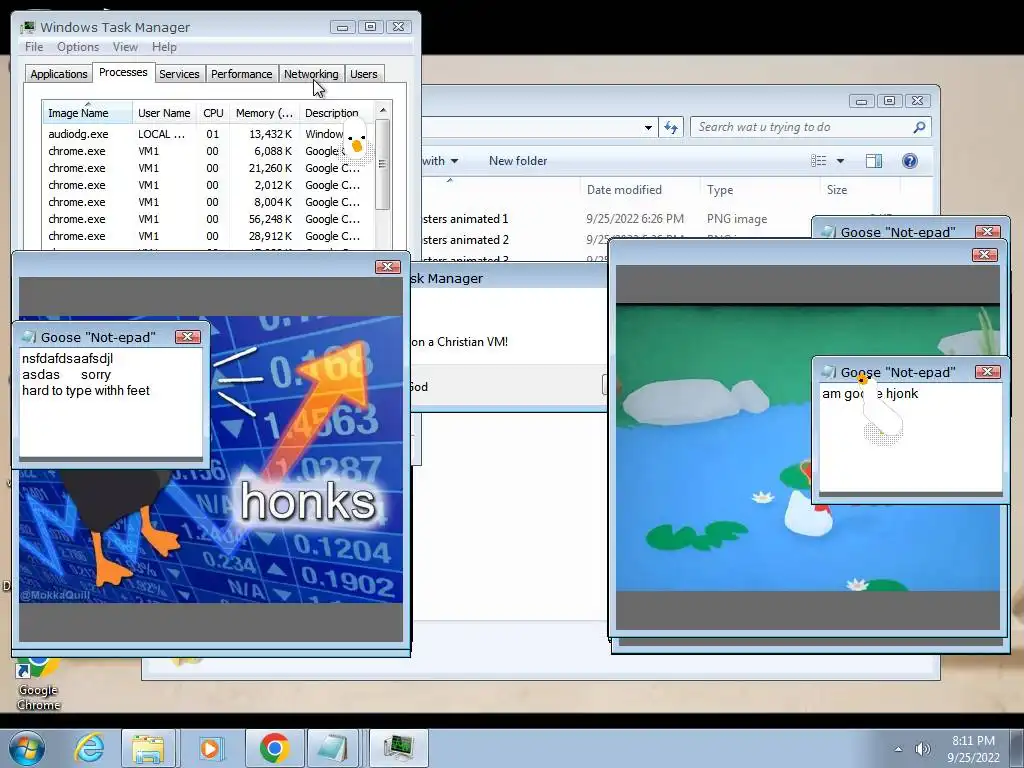The width and height of the screenshot is (1024, 768).
Task: Open Task Manager View menu
Action: pos(125,47)
